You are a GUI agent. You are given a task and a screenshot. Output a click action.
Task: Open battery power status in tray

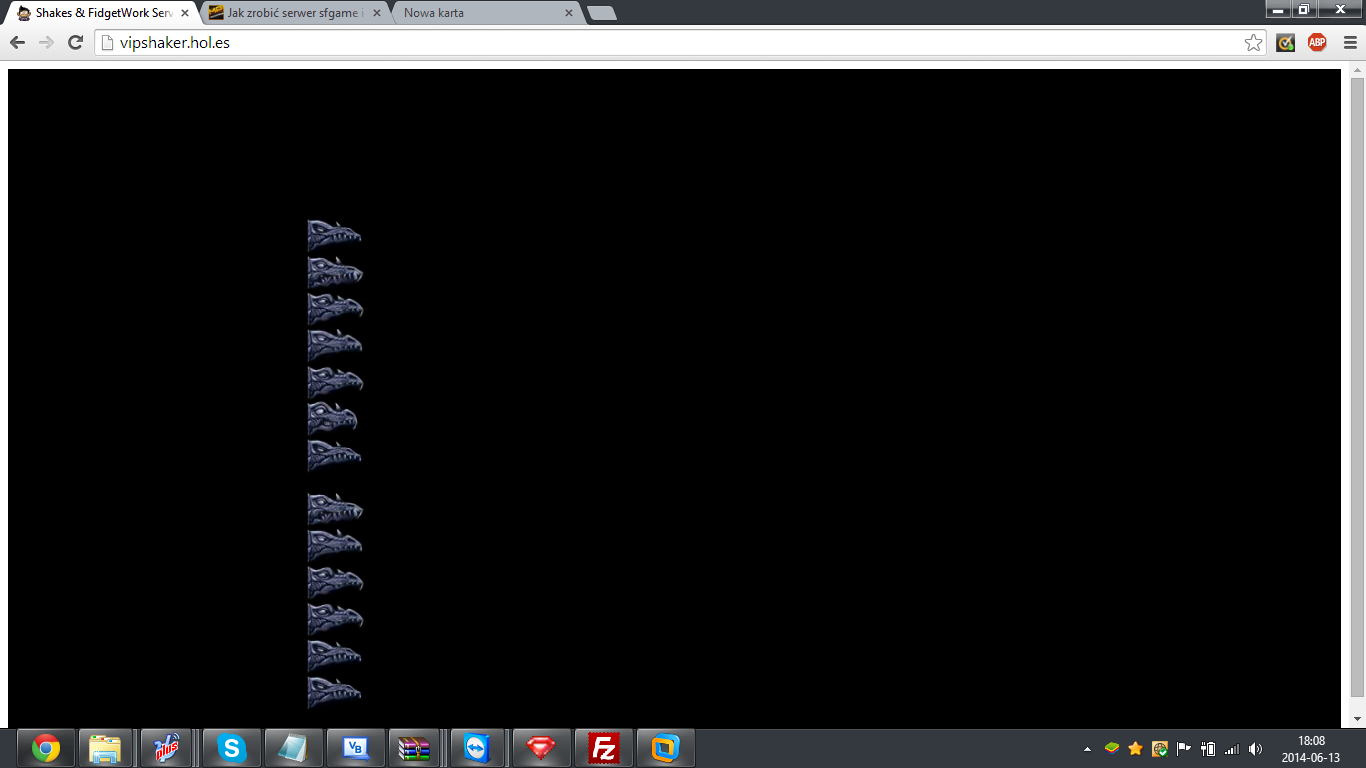[x=1208, y=748]
